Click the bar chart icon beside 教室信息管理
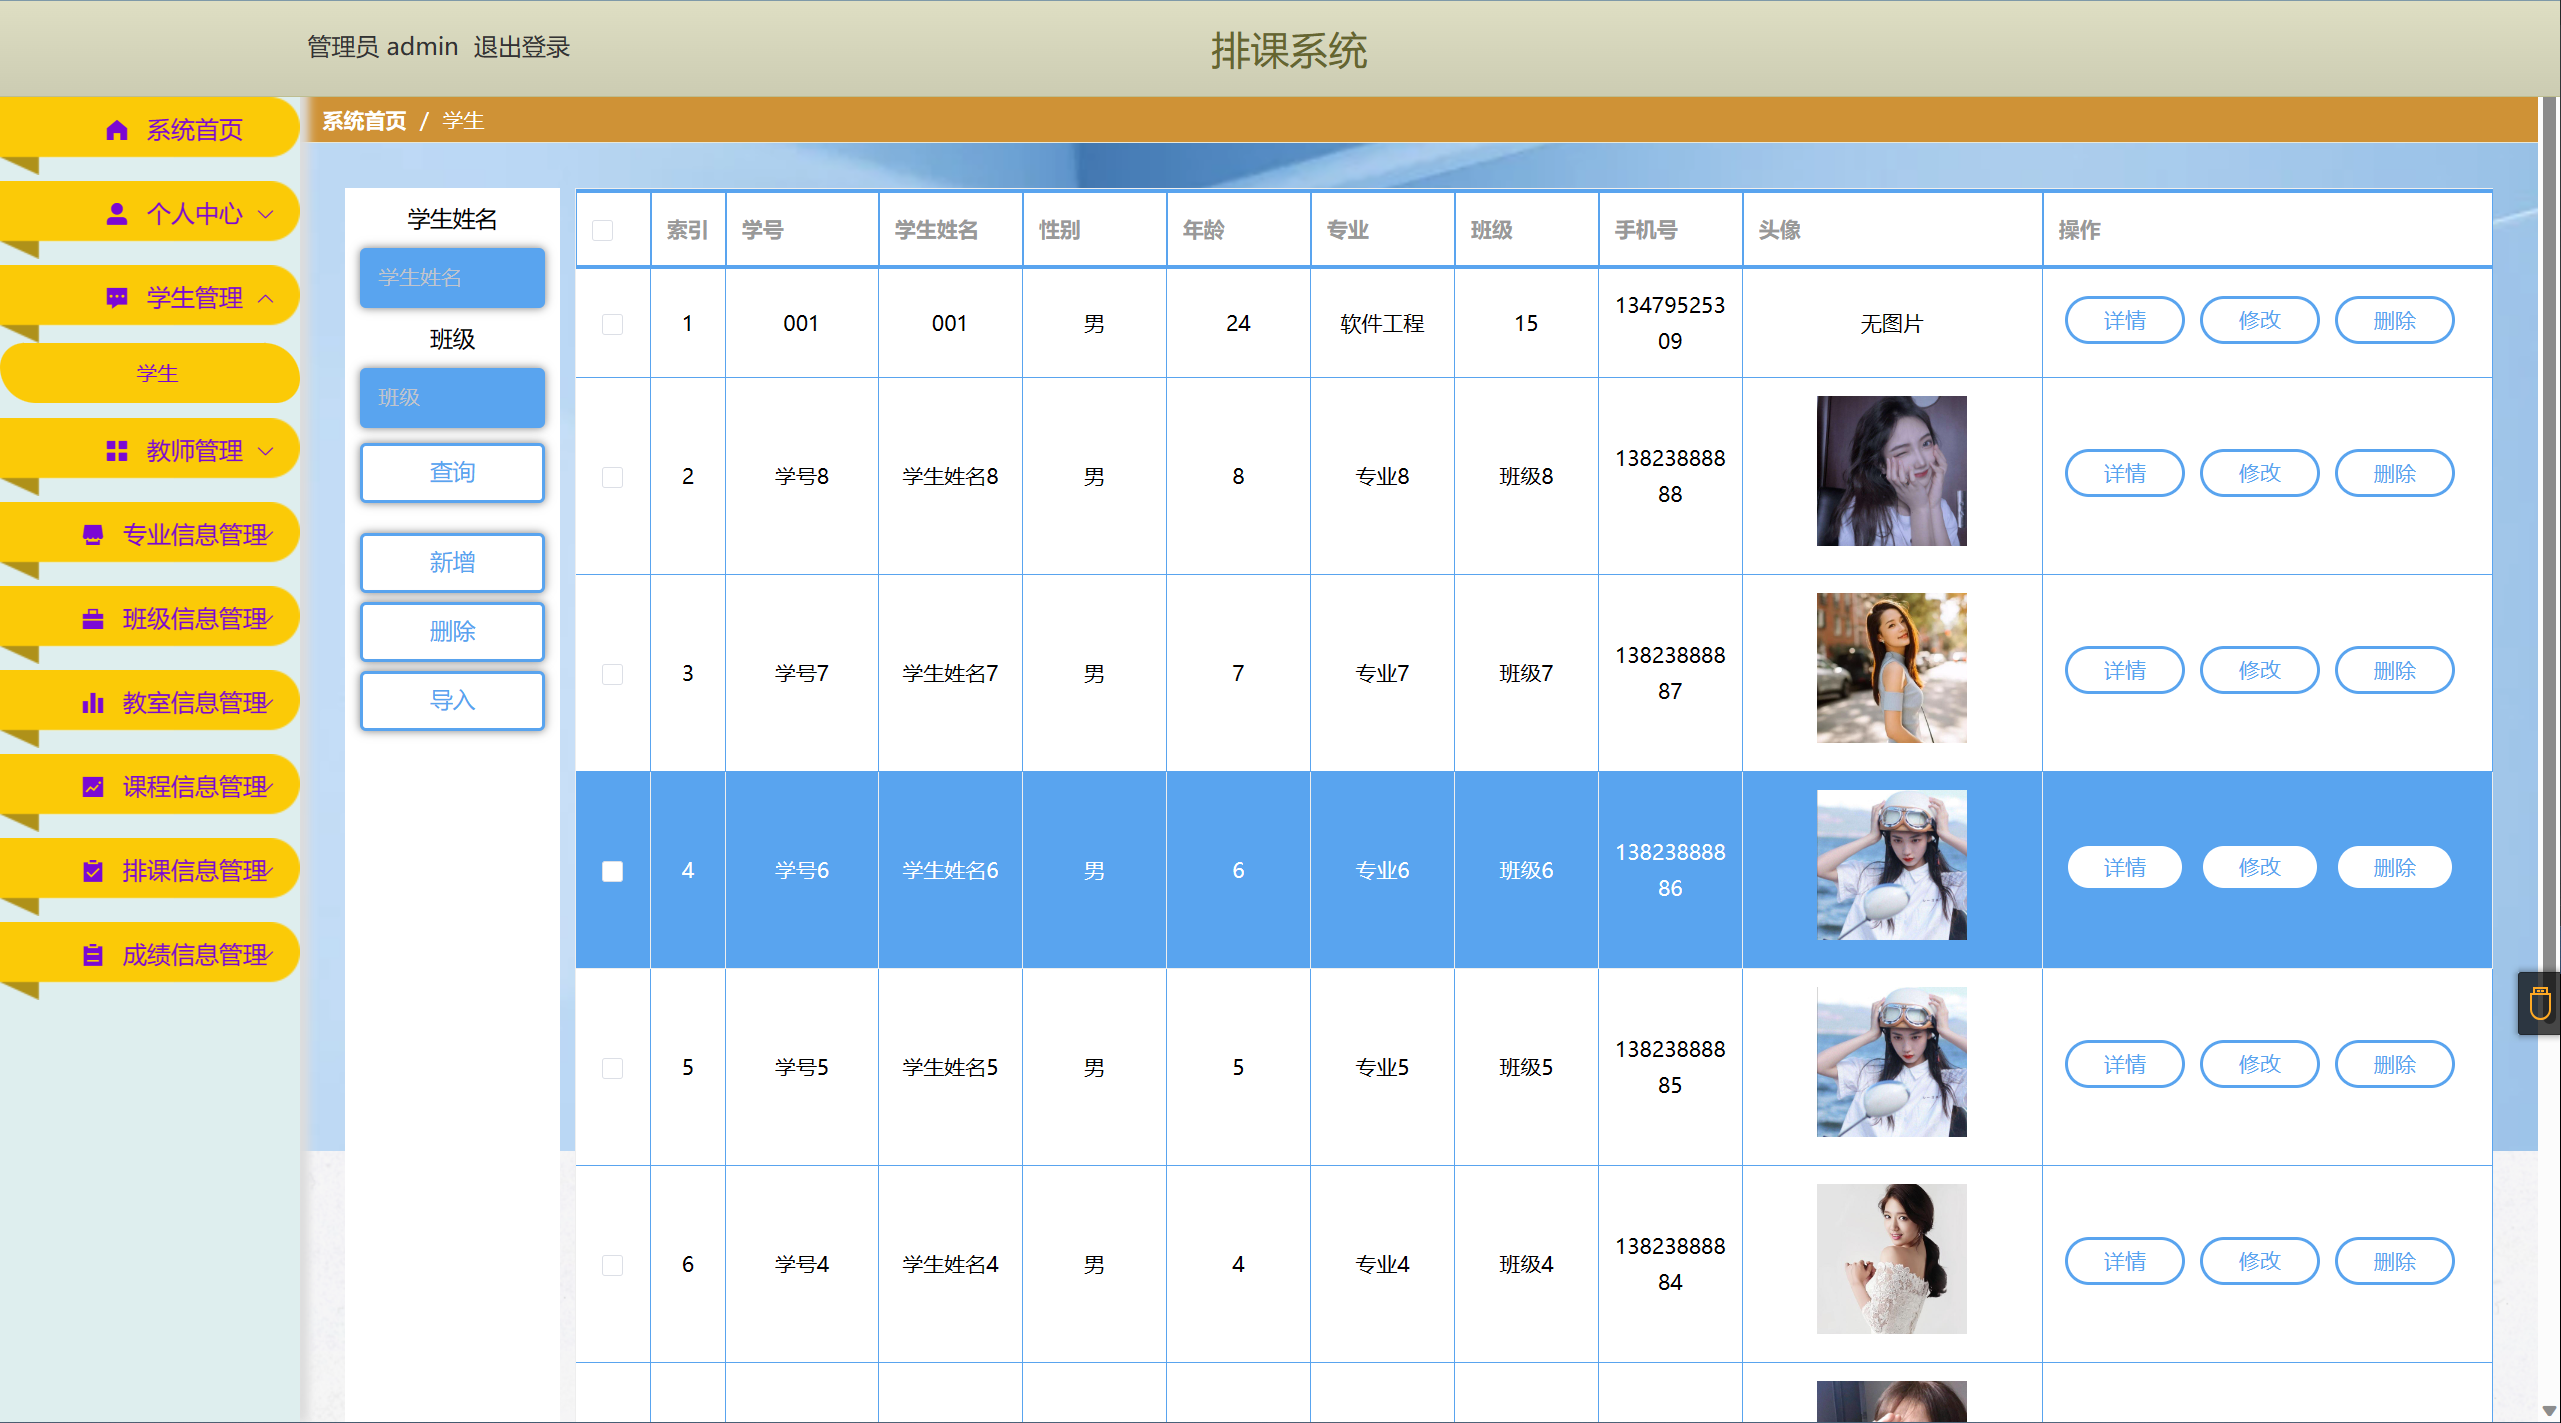 [93, 703]
